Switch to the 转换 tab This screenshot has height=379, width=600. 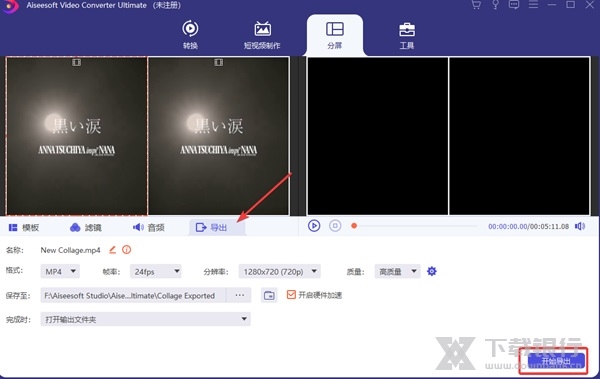pyautogui.click(x=190, y=35)
